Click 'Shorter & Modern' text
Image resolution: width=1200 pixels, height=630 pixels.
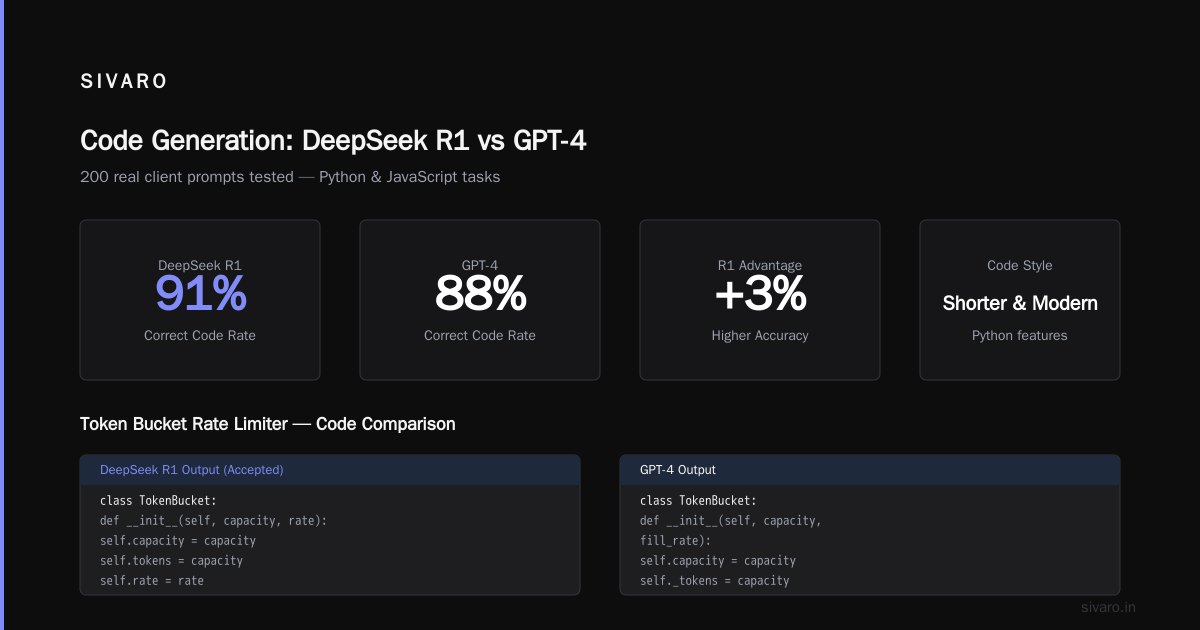tap(1020, 303)
